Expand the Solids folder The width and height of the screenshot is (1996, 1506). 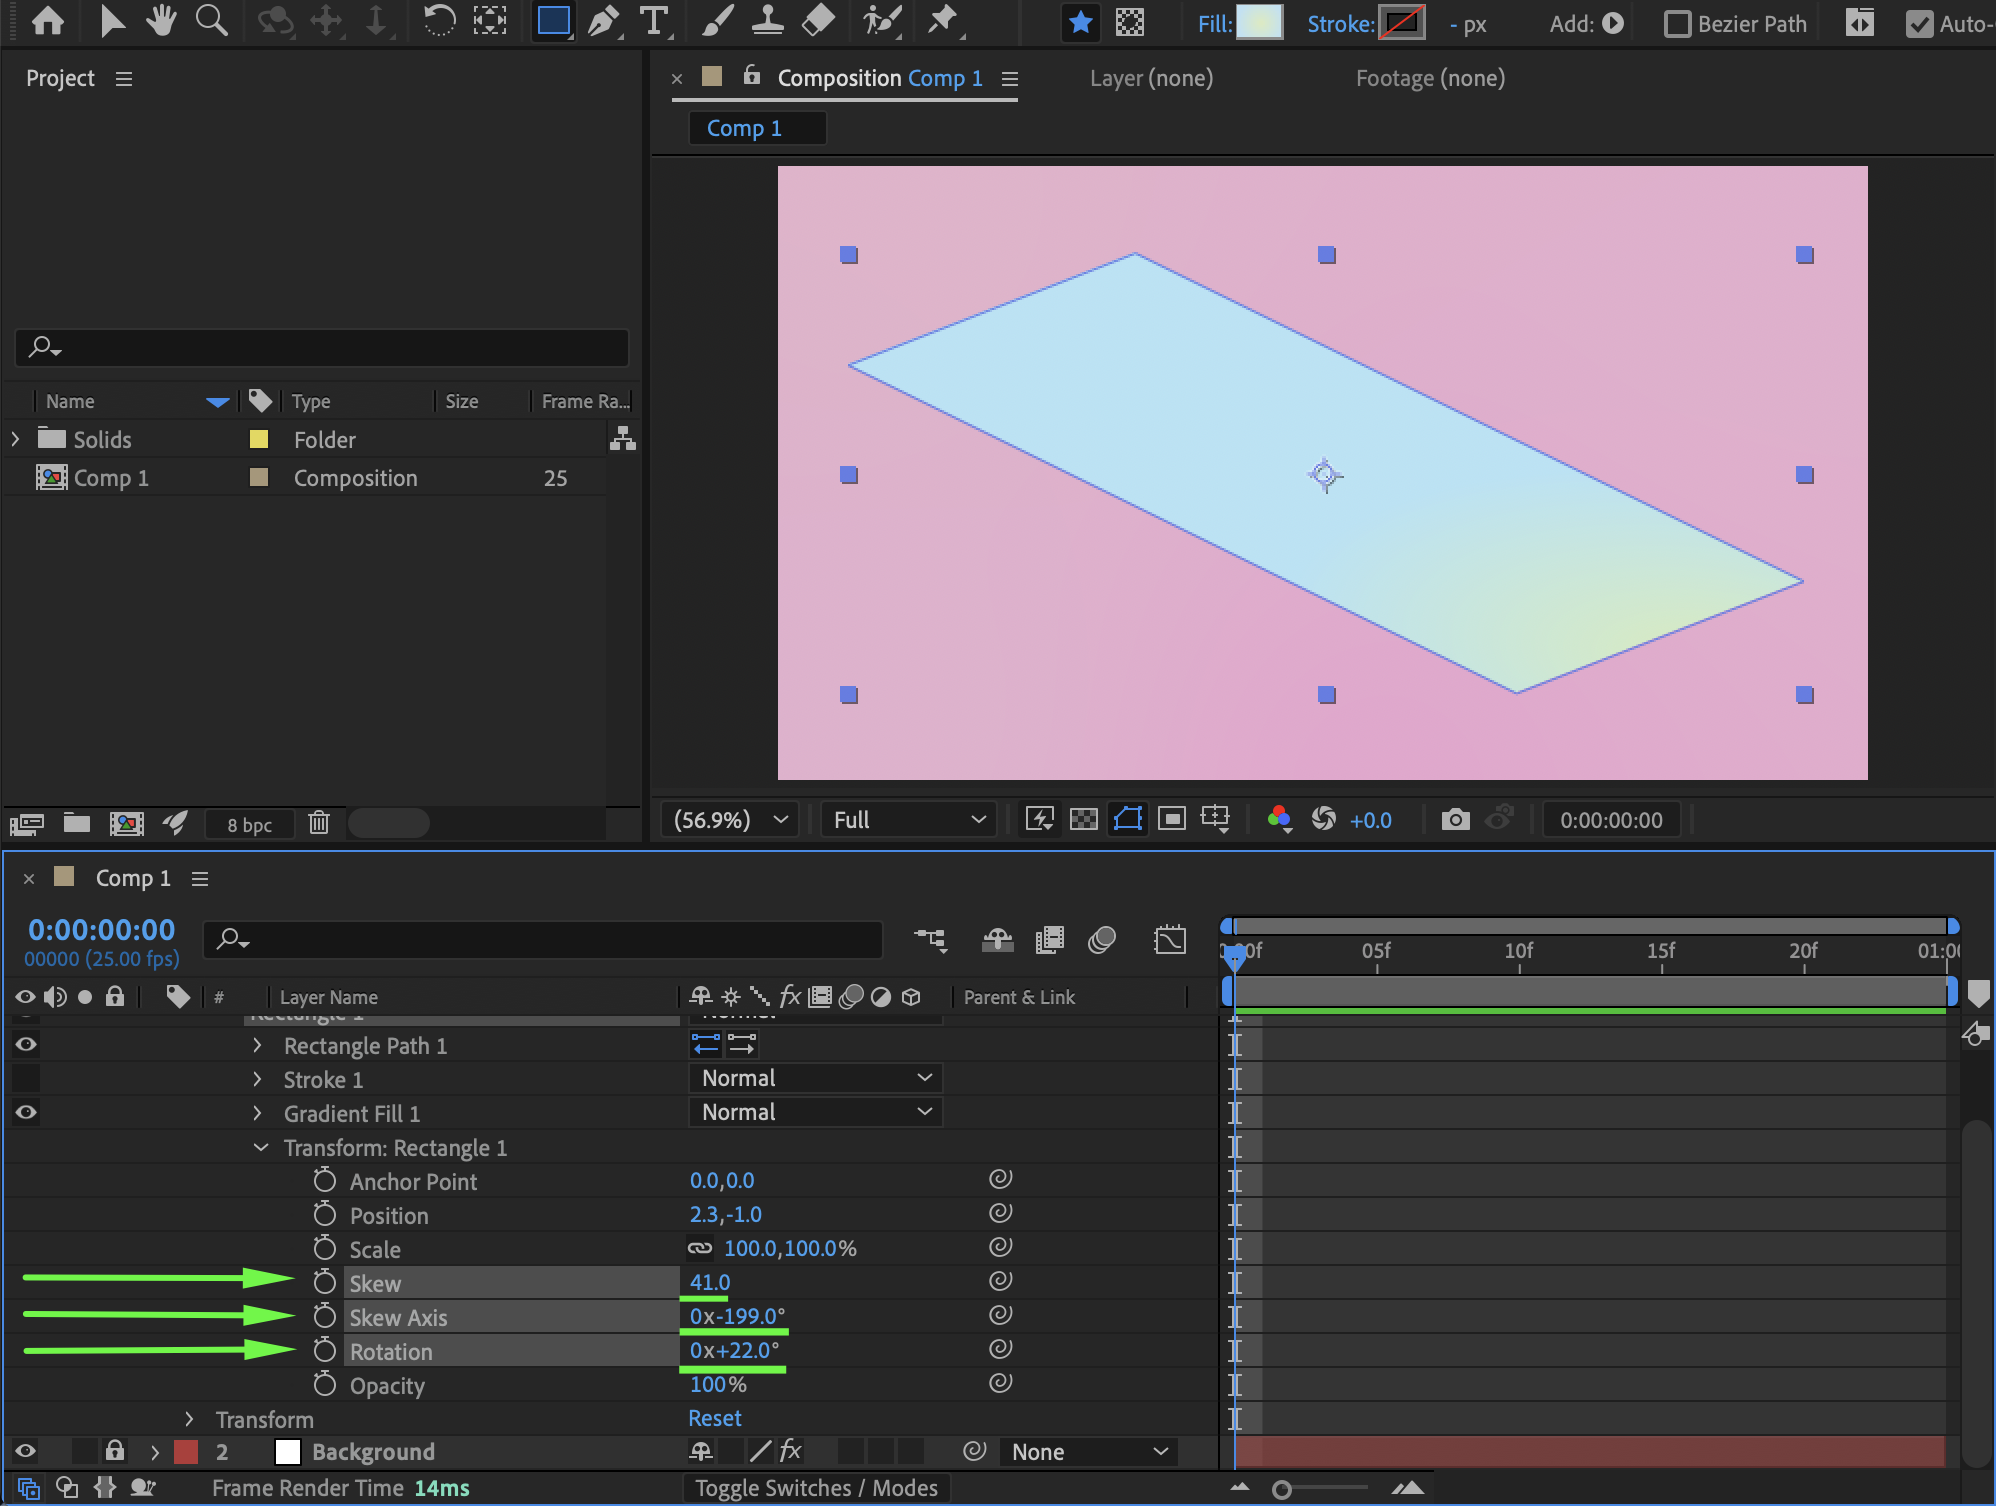pos(15,439)
